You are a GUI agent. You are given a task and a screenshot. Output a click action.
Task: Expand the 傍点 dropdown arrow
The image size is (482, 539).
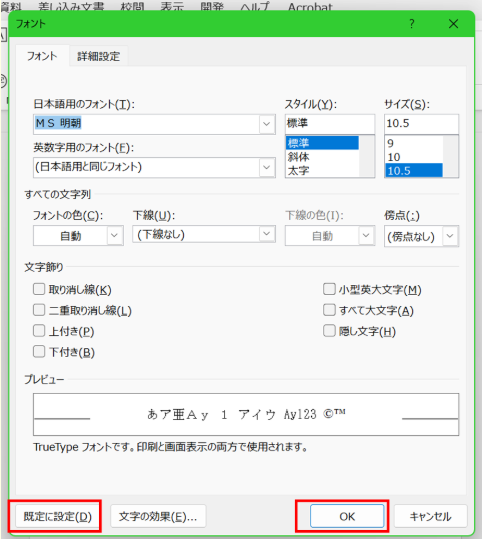(450, 236)
